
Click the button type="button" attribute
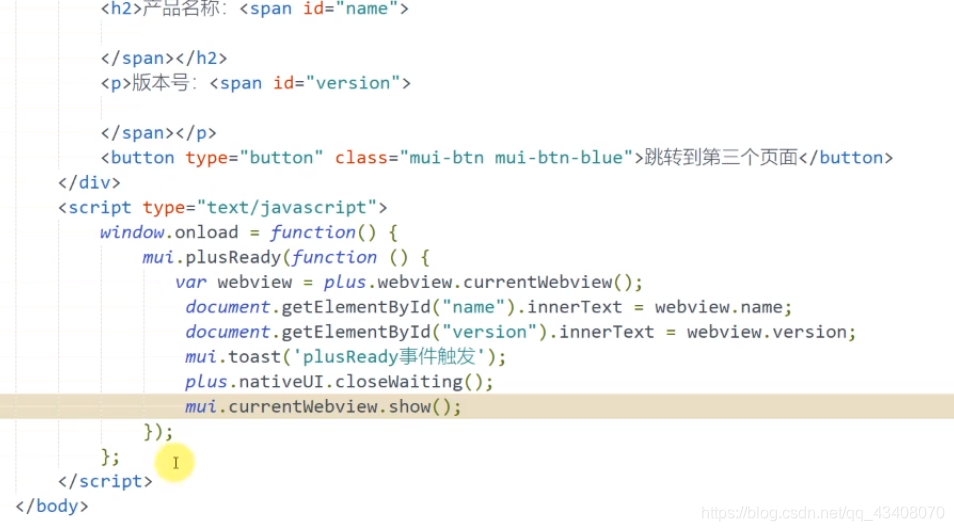[254, 158]
